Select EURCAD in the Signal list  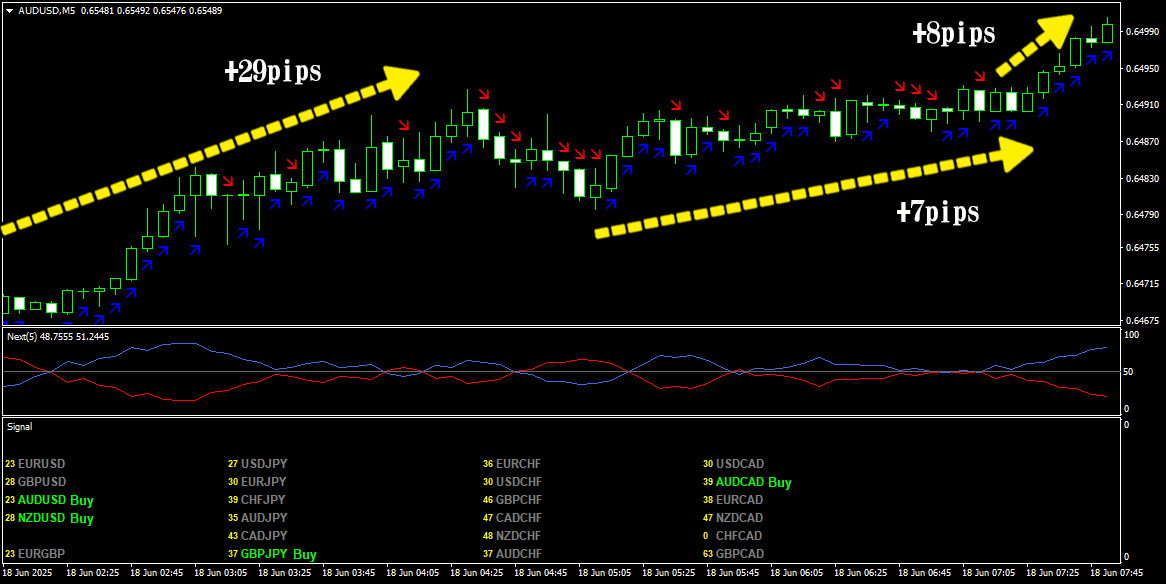[740, 500]
